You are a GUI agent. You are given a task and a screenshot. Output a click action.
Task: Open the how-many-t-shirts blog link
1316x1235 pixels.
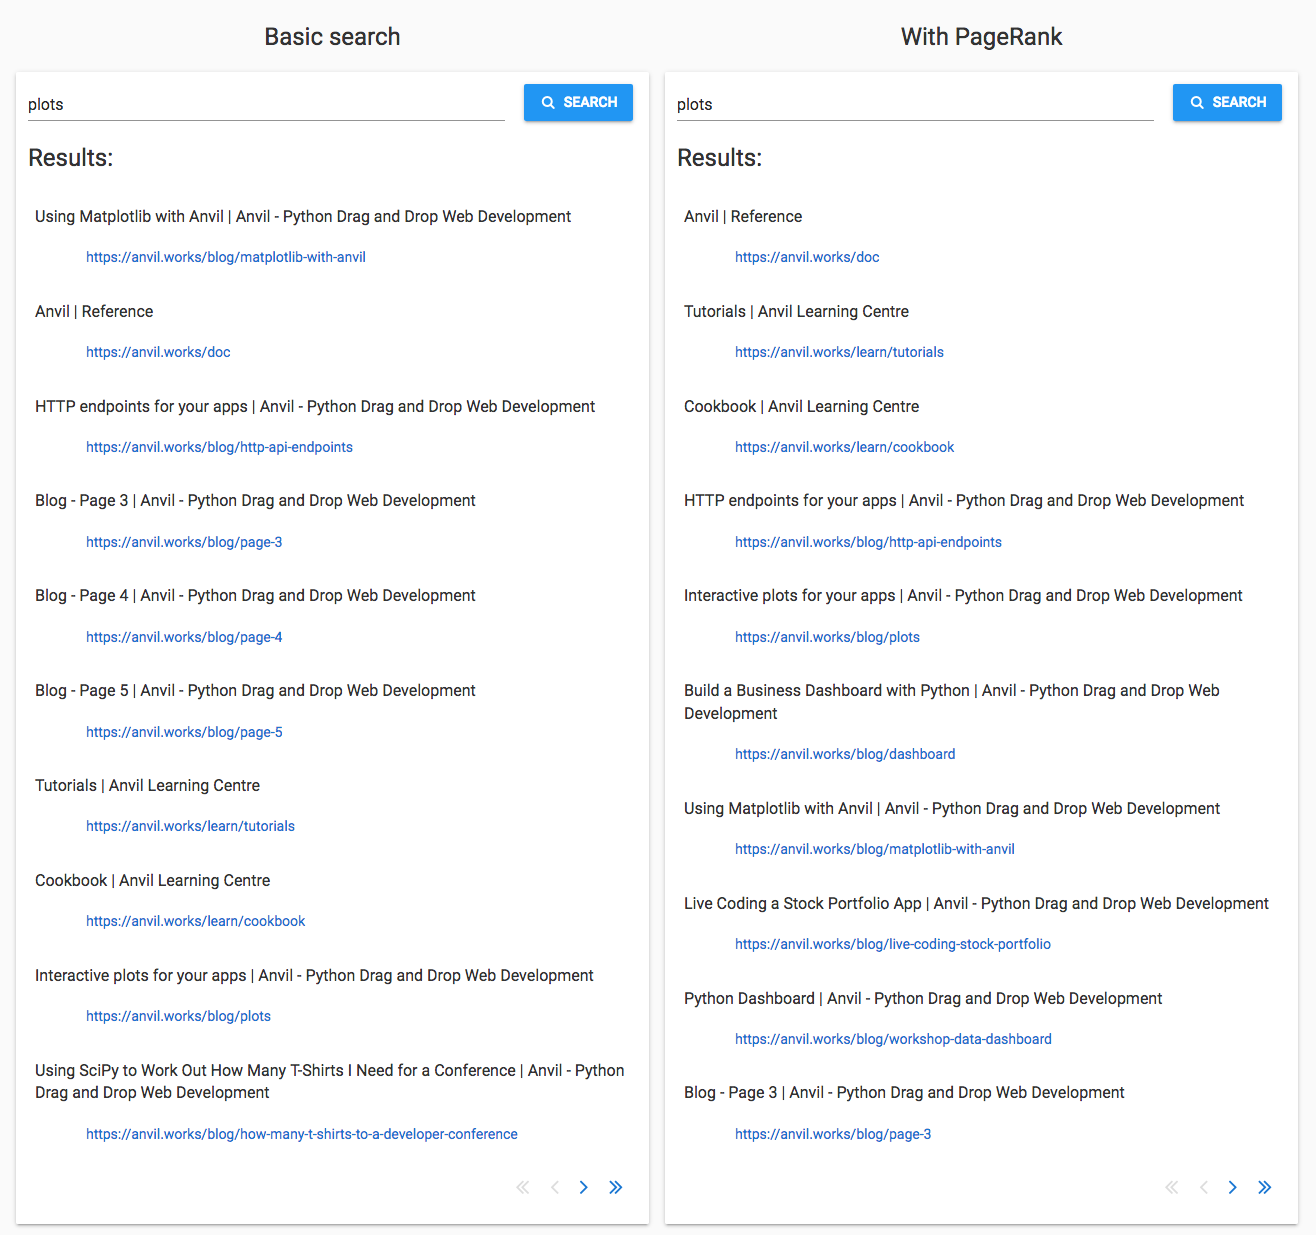[x=302, y=1134]
